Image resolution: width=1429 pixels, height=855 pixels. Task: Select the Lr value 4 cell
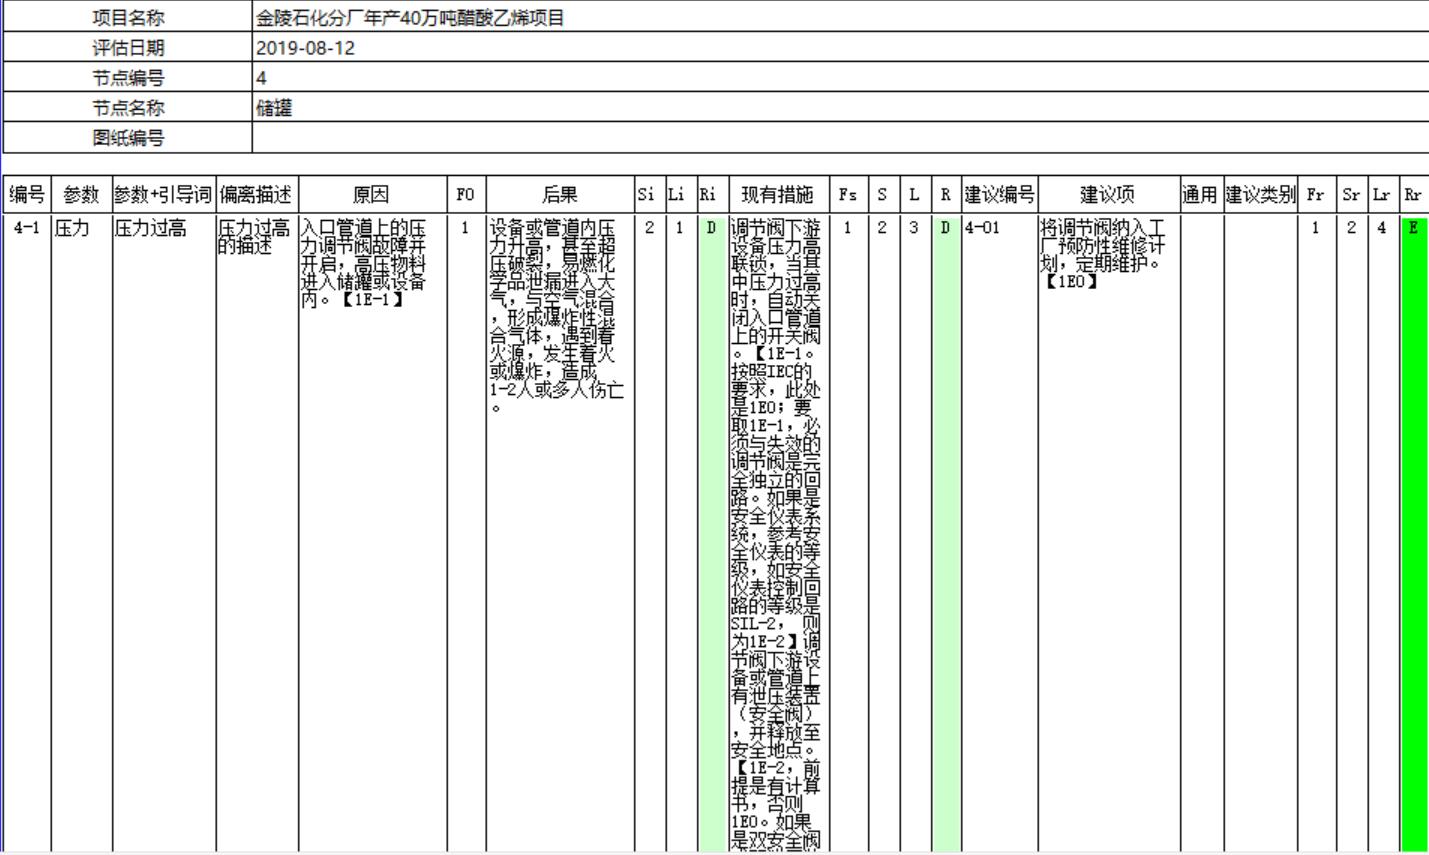(1383, 532)
